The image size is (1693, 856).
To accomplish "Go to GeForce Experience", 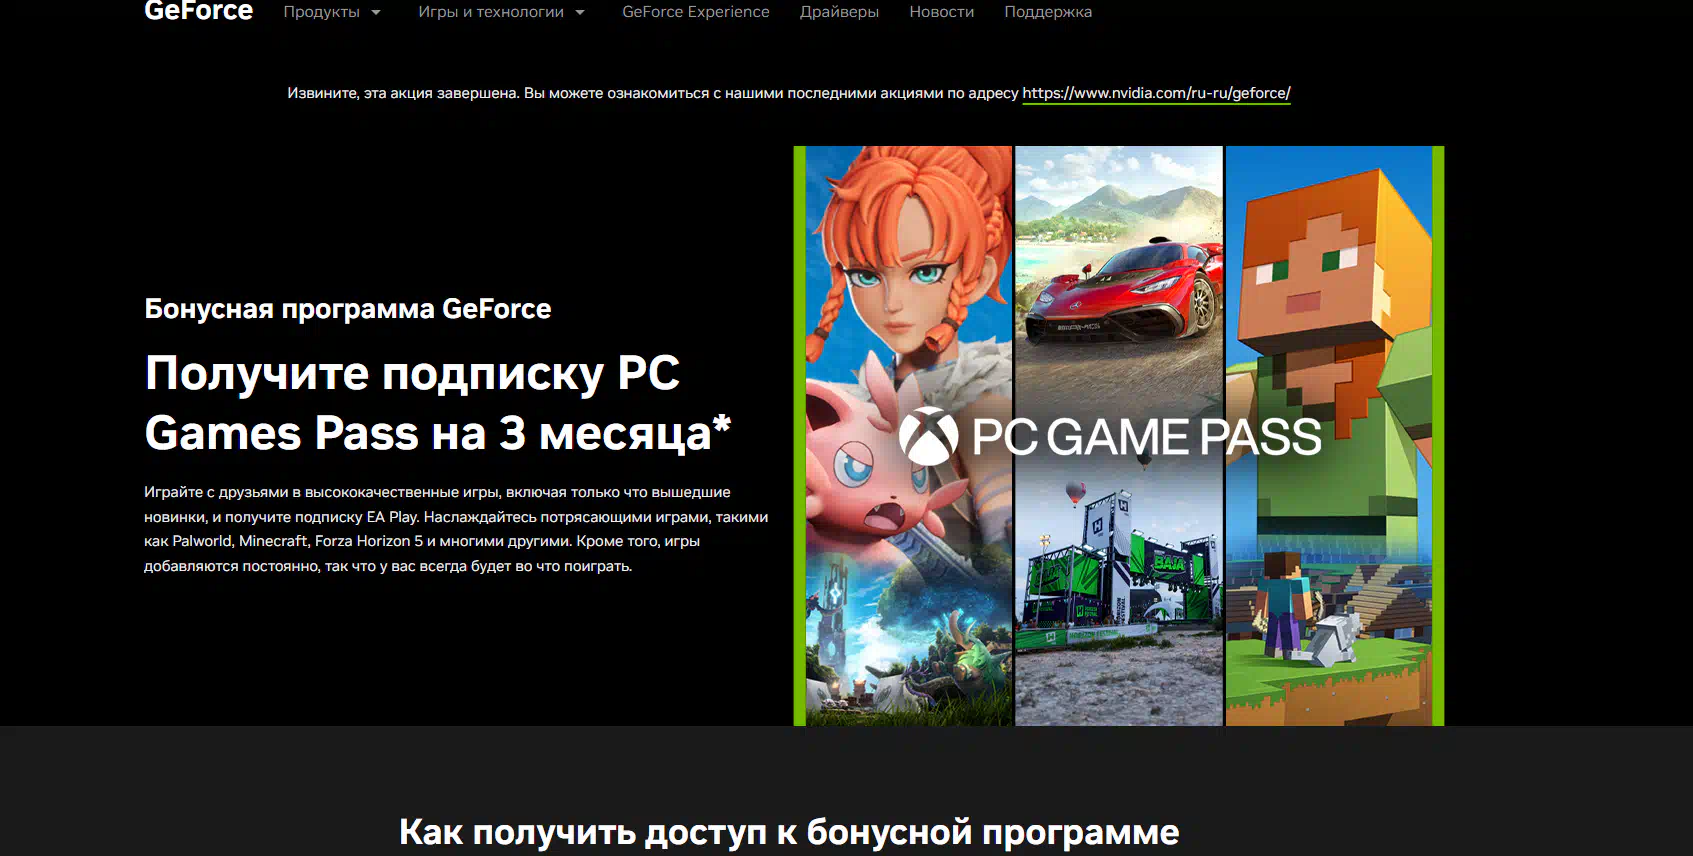I will [x=696, y=12].
